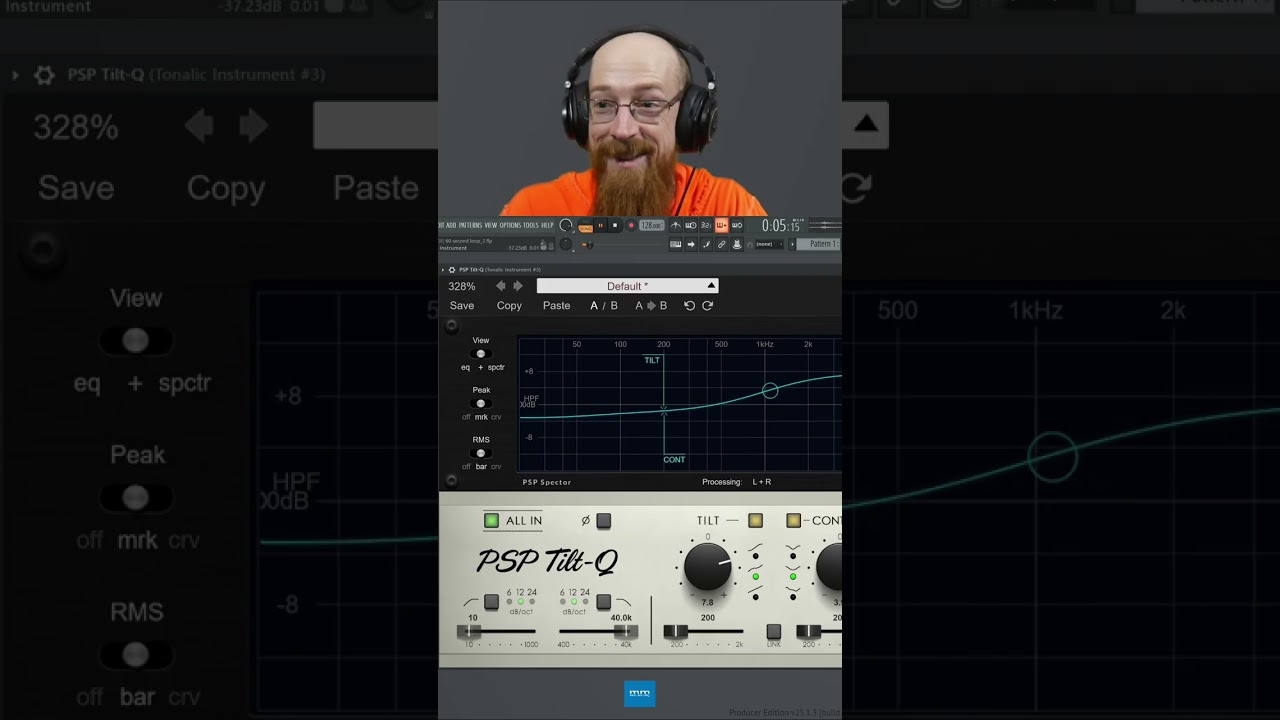Open the Options menu
This screenshot has width=1280, height=720.
(510, 225)
